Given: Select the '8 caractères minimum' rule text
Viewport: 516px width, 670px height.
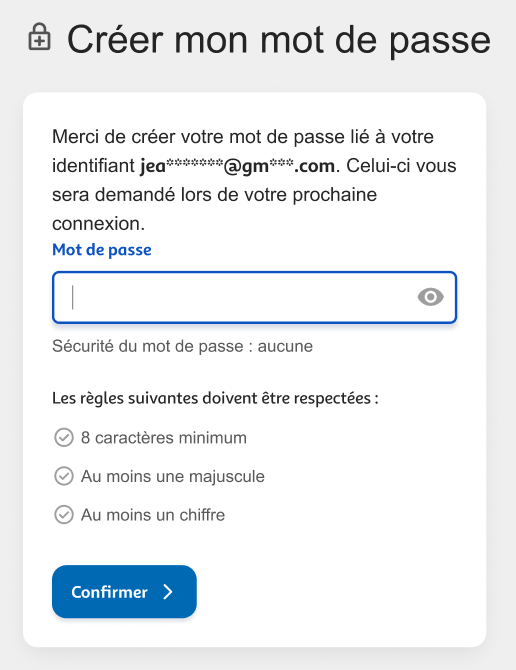Looking at the screenshot, I should (x=164, y=438).
